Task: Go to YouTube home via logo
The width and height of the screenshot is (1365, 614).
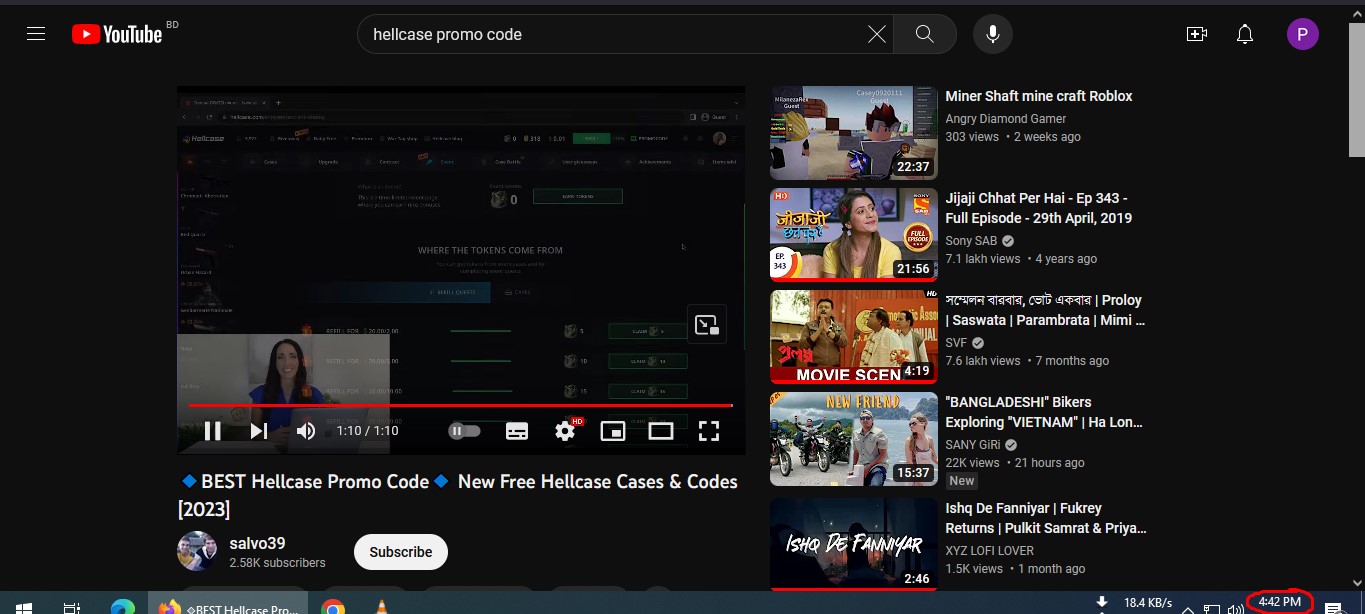Action: [x=117, y=34]
